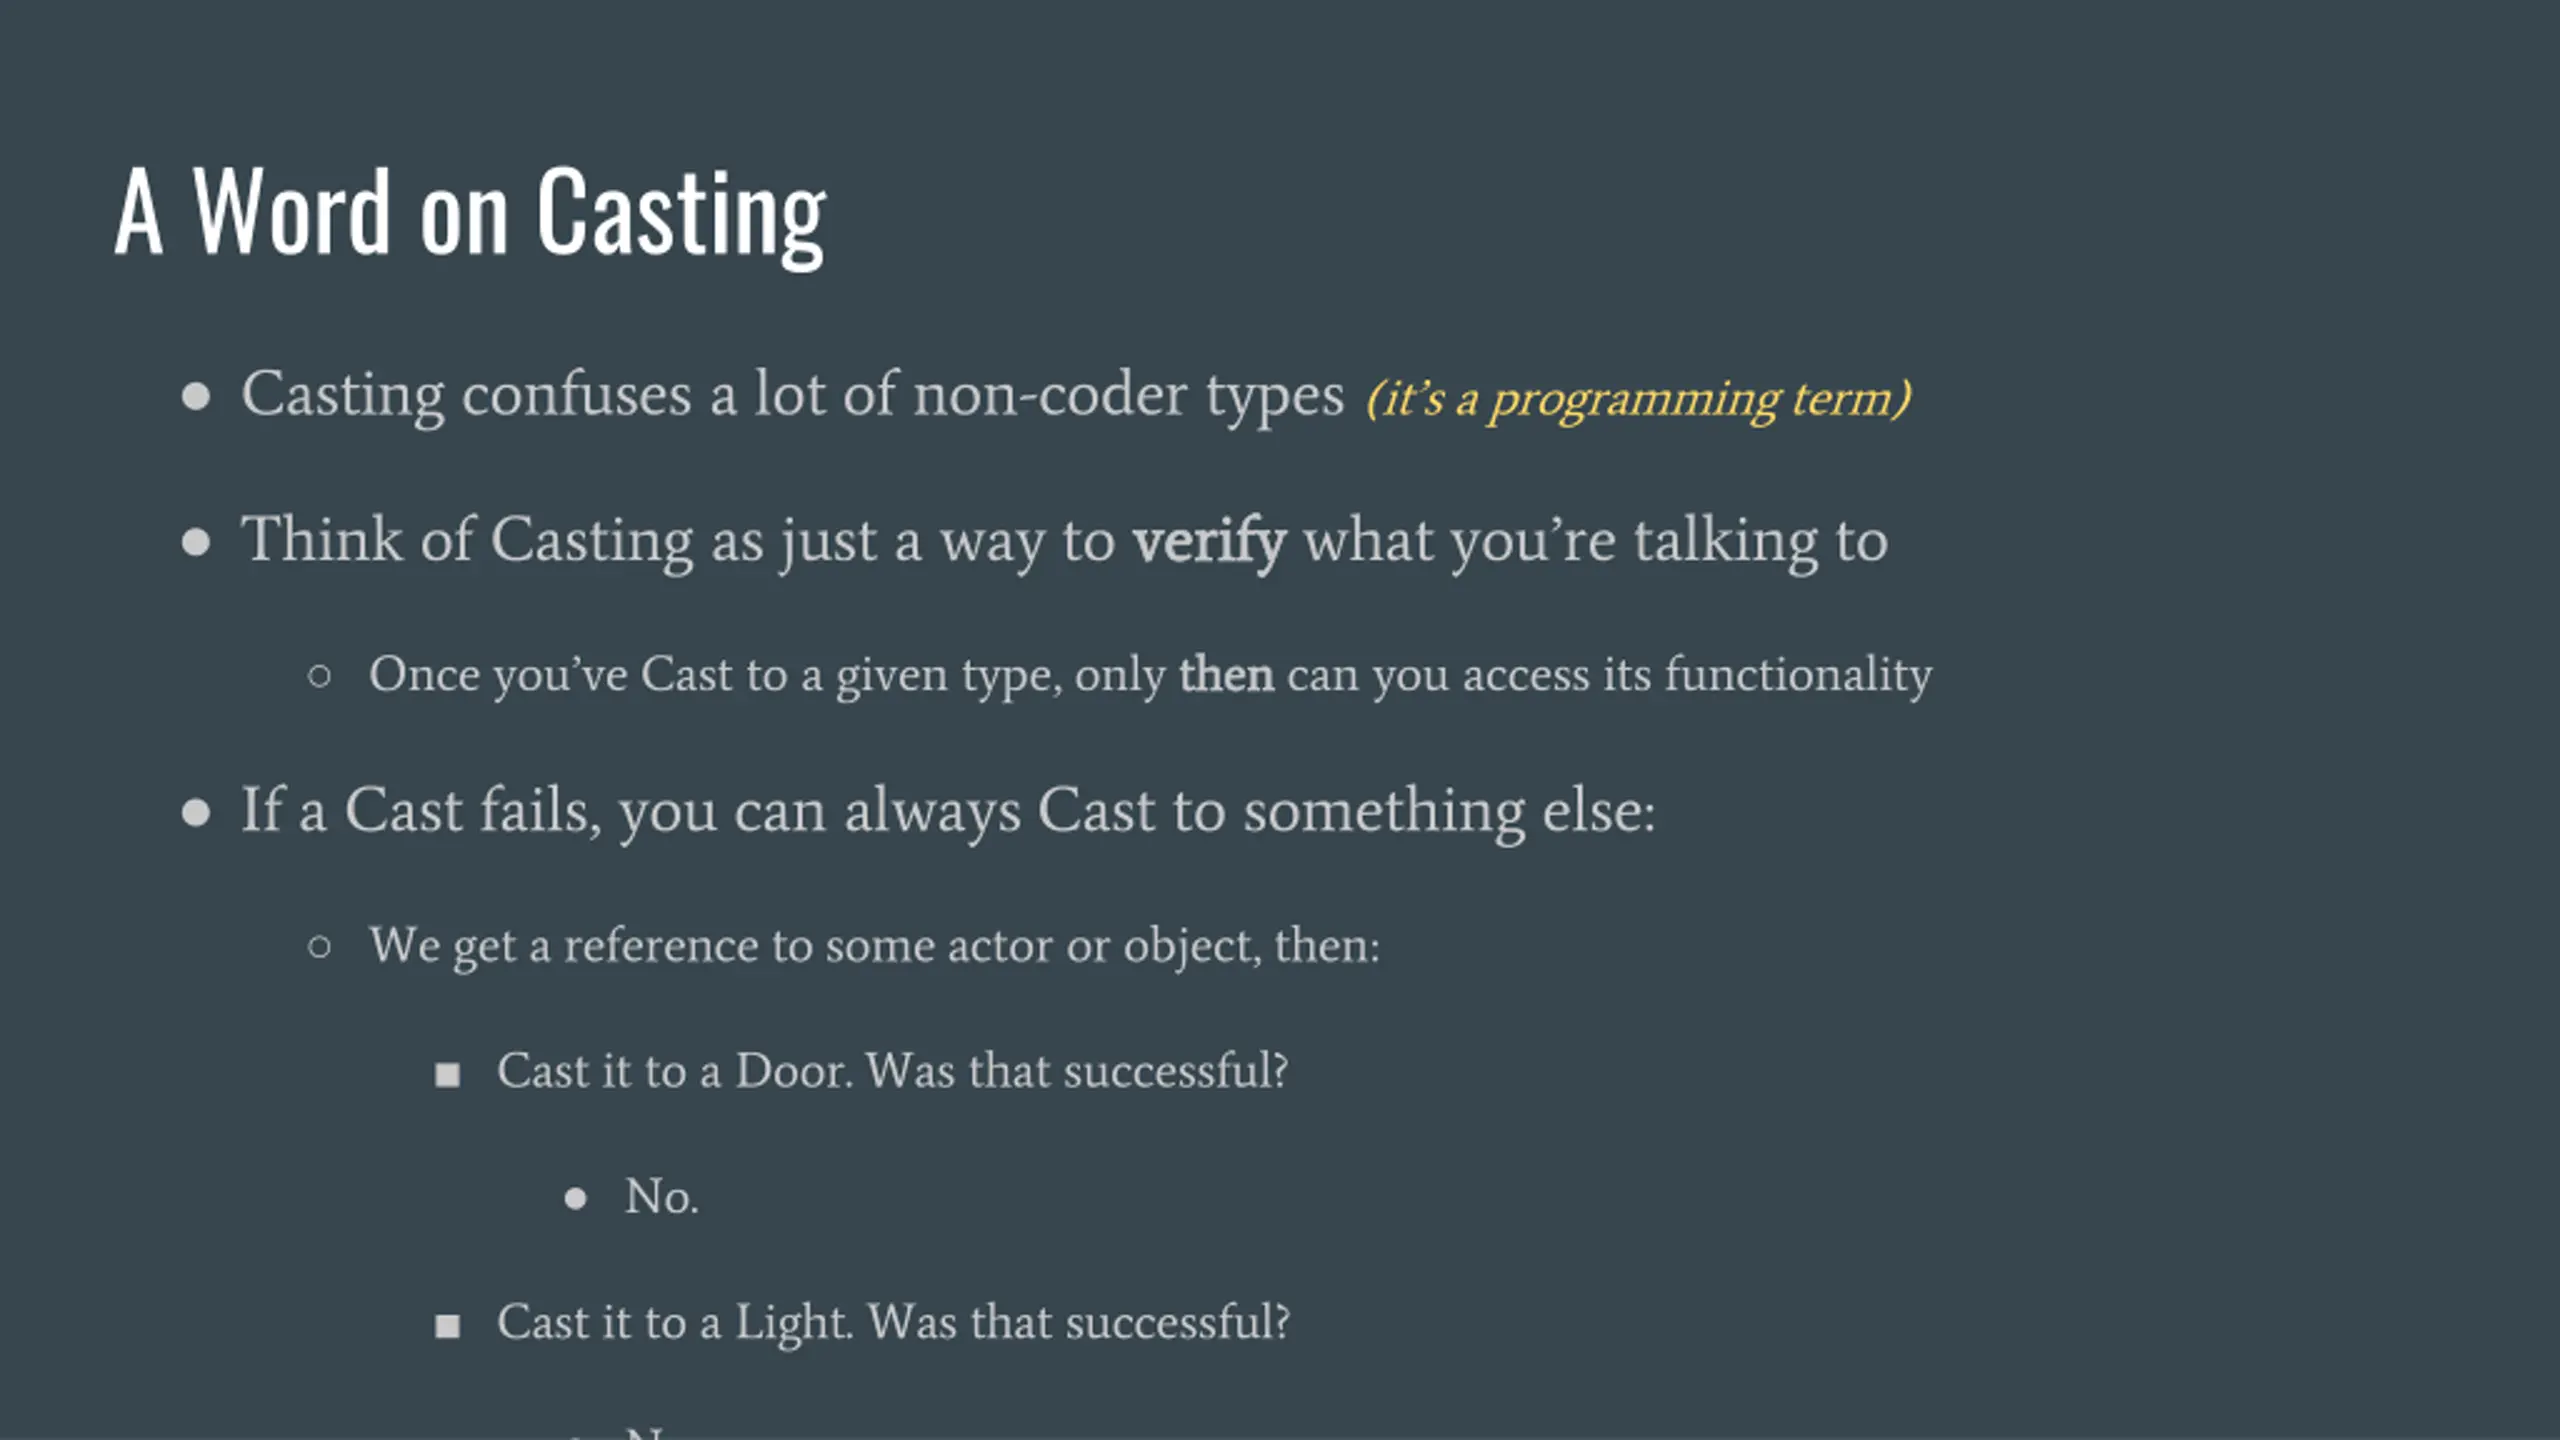Click the round bullet before 'Casting confuses'
The image size is (2560, 1440).
(x=196, y=397)
